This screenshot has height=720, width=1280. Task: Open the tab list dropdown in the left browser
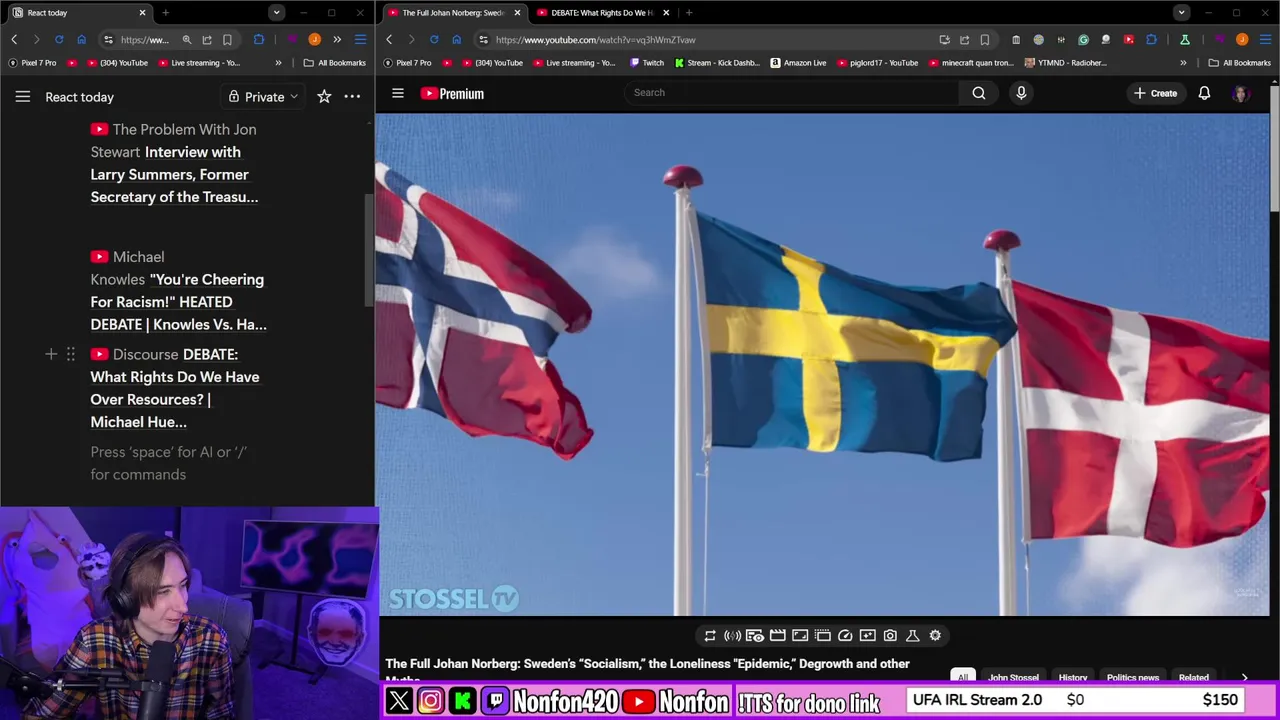276,13
